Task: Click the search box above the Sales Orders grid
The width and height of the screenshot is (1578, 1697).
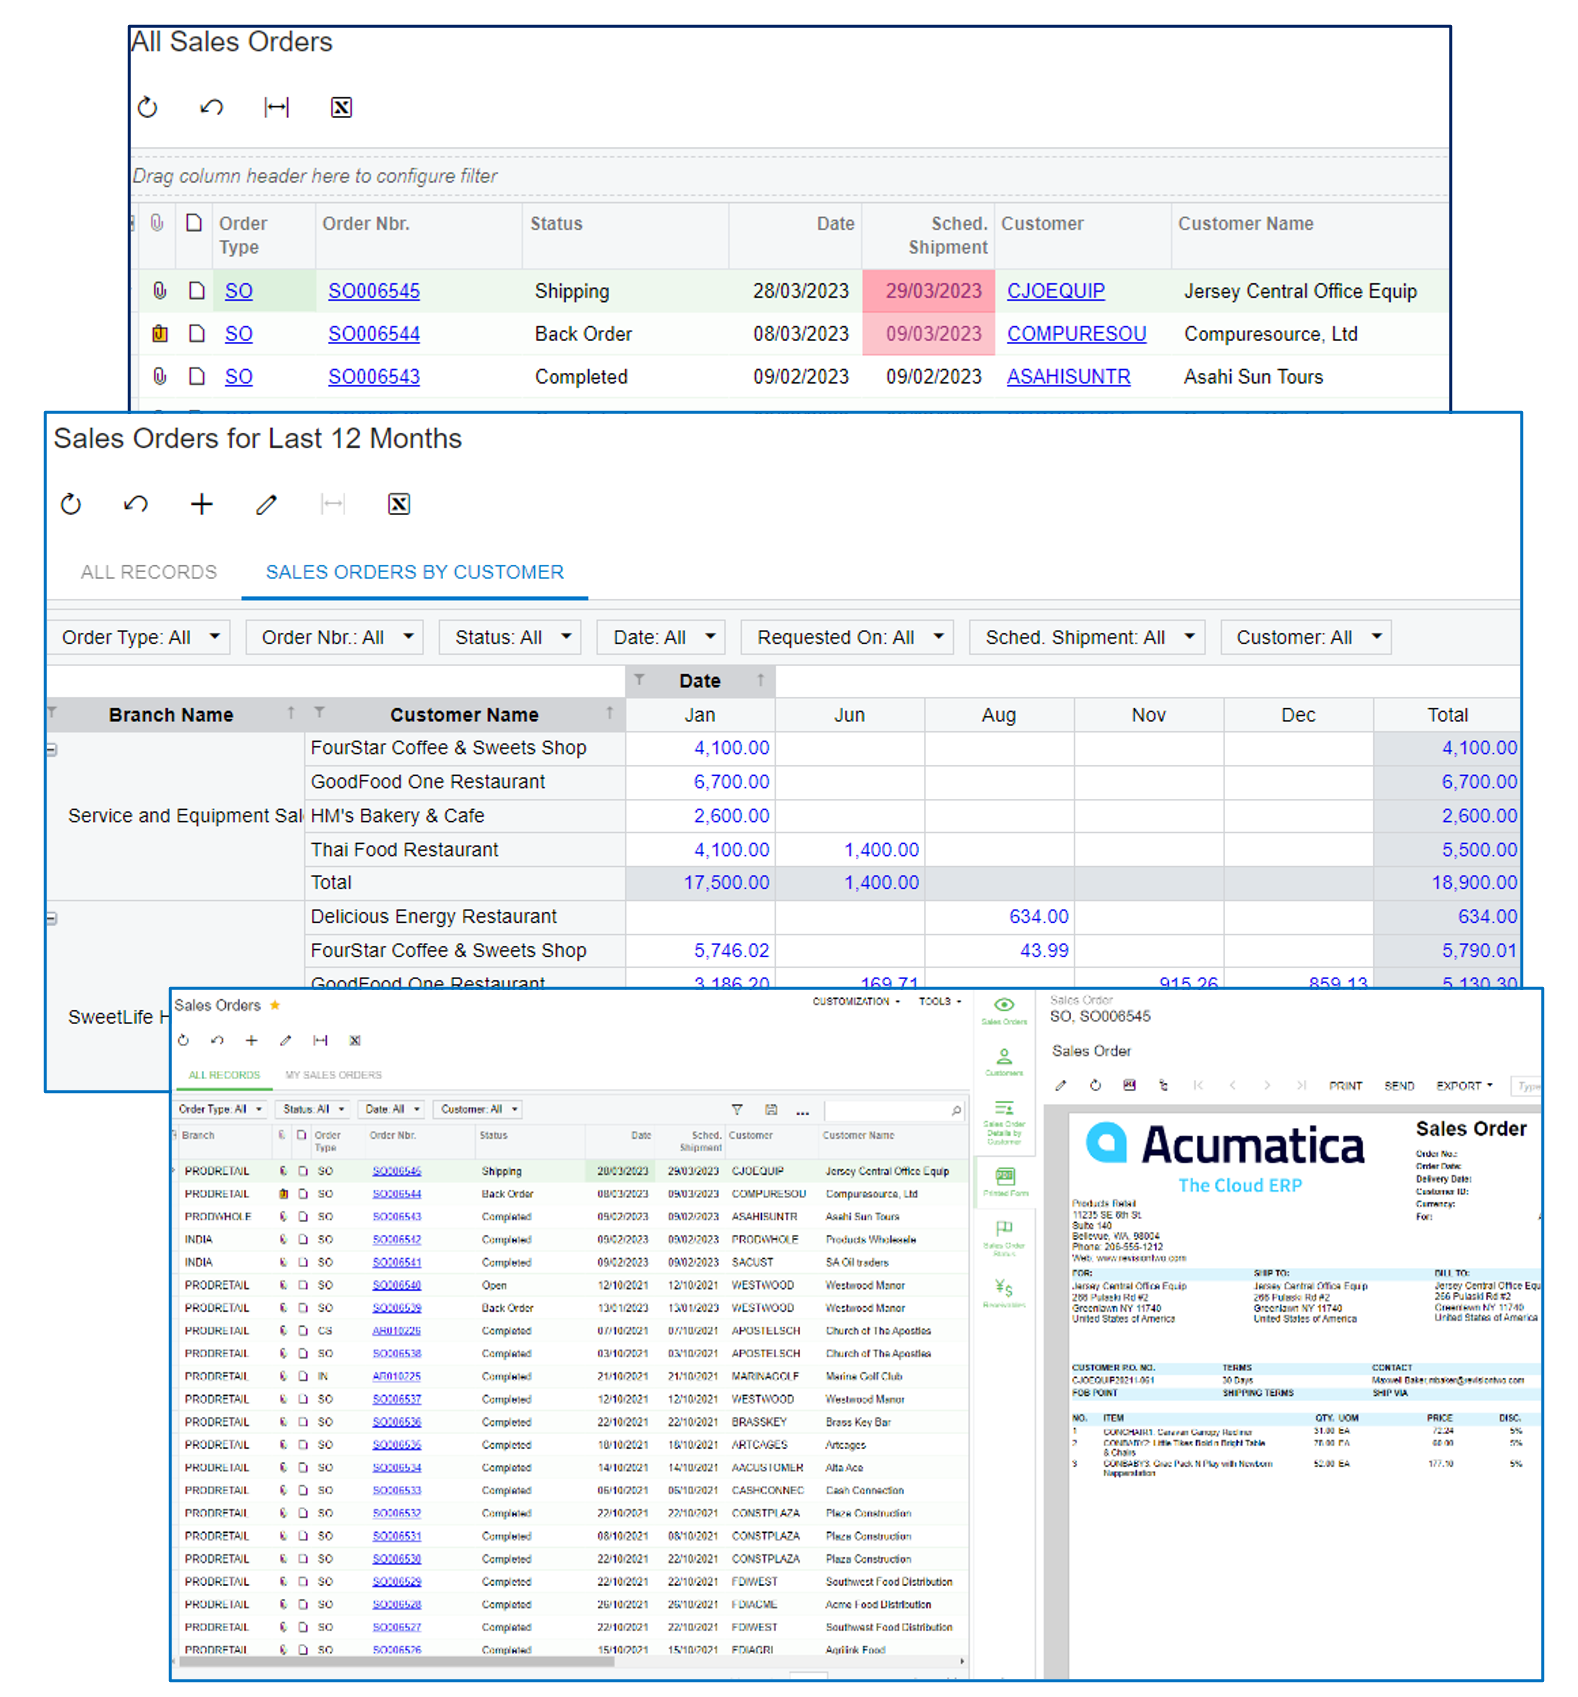Action: pos(888,1110)
